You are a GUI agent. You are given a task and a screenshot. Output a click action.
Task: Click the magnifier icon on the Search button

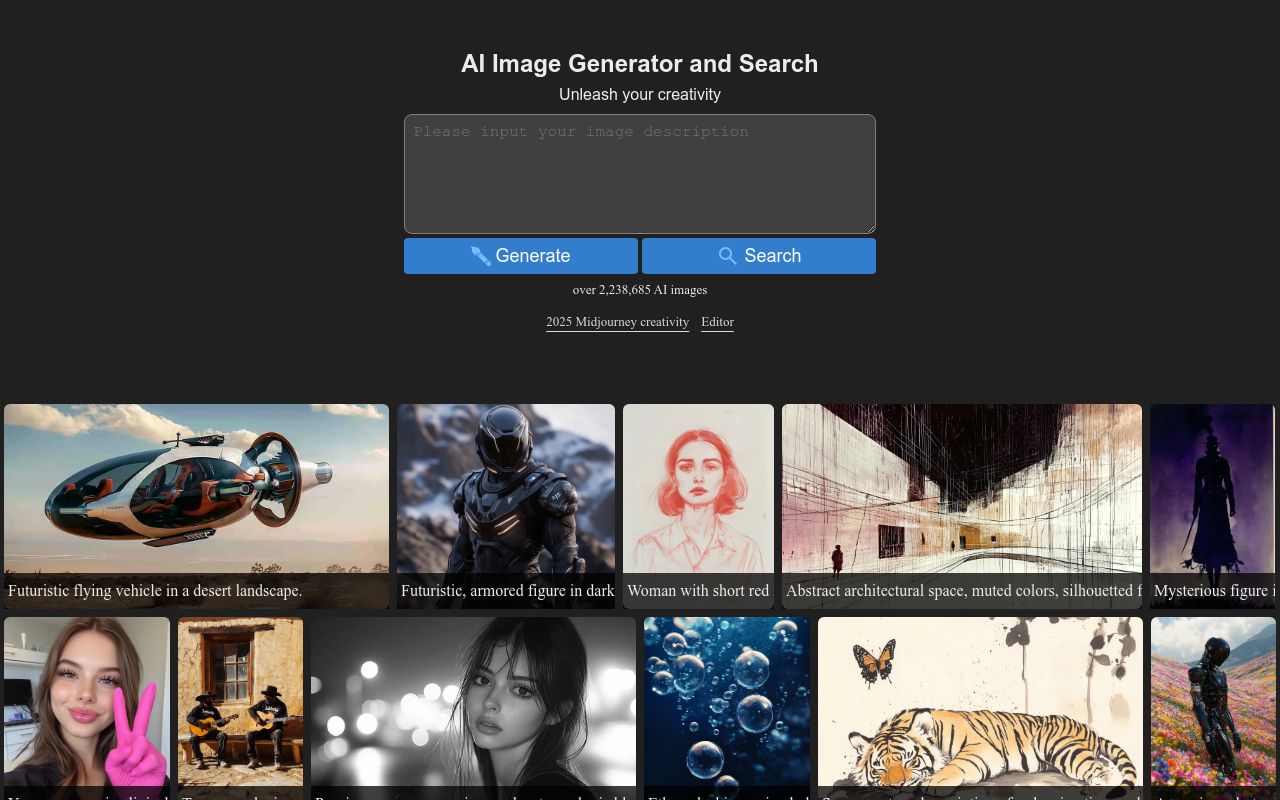coord(728,256)
